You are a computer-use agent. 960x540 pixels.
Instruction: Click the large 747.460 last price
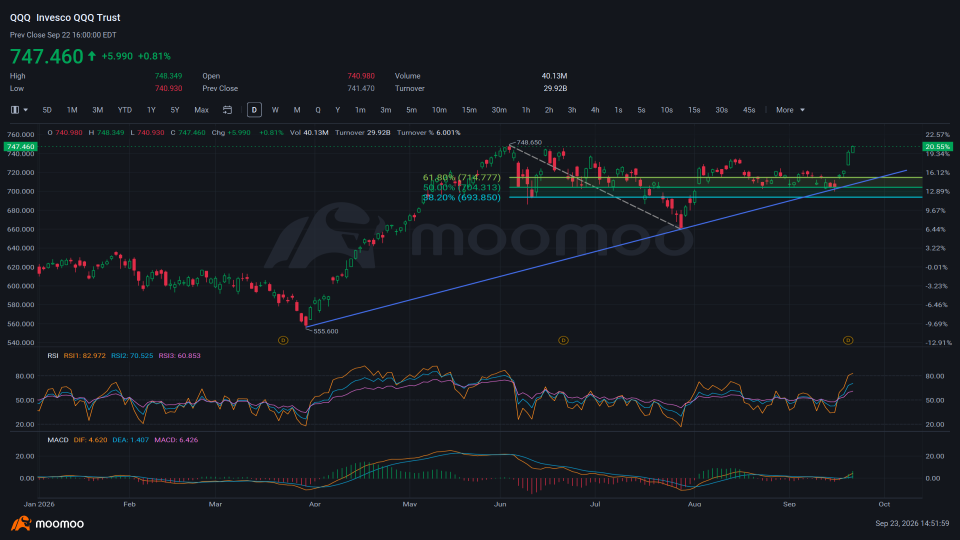click(47, 56)
